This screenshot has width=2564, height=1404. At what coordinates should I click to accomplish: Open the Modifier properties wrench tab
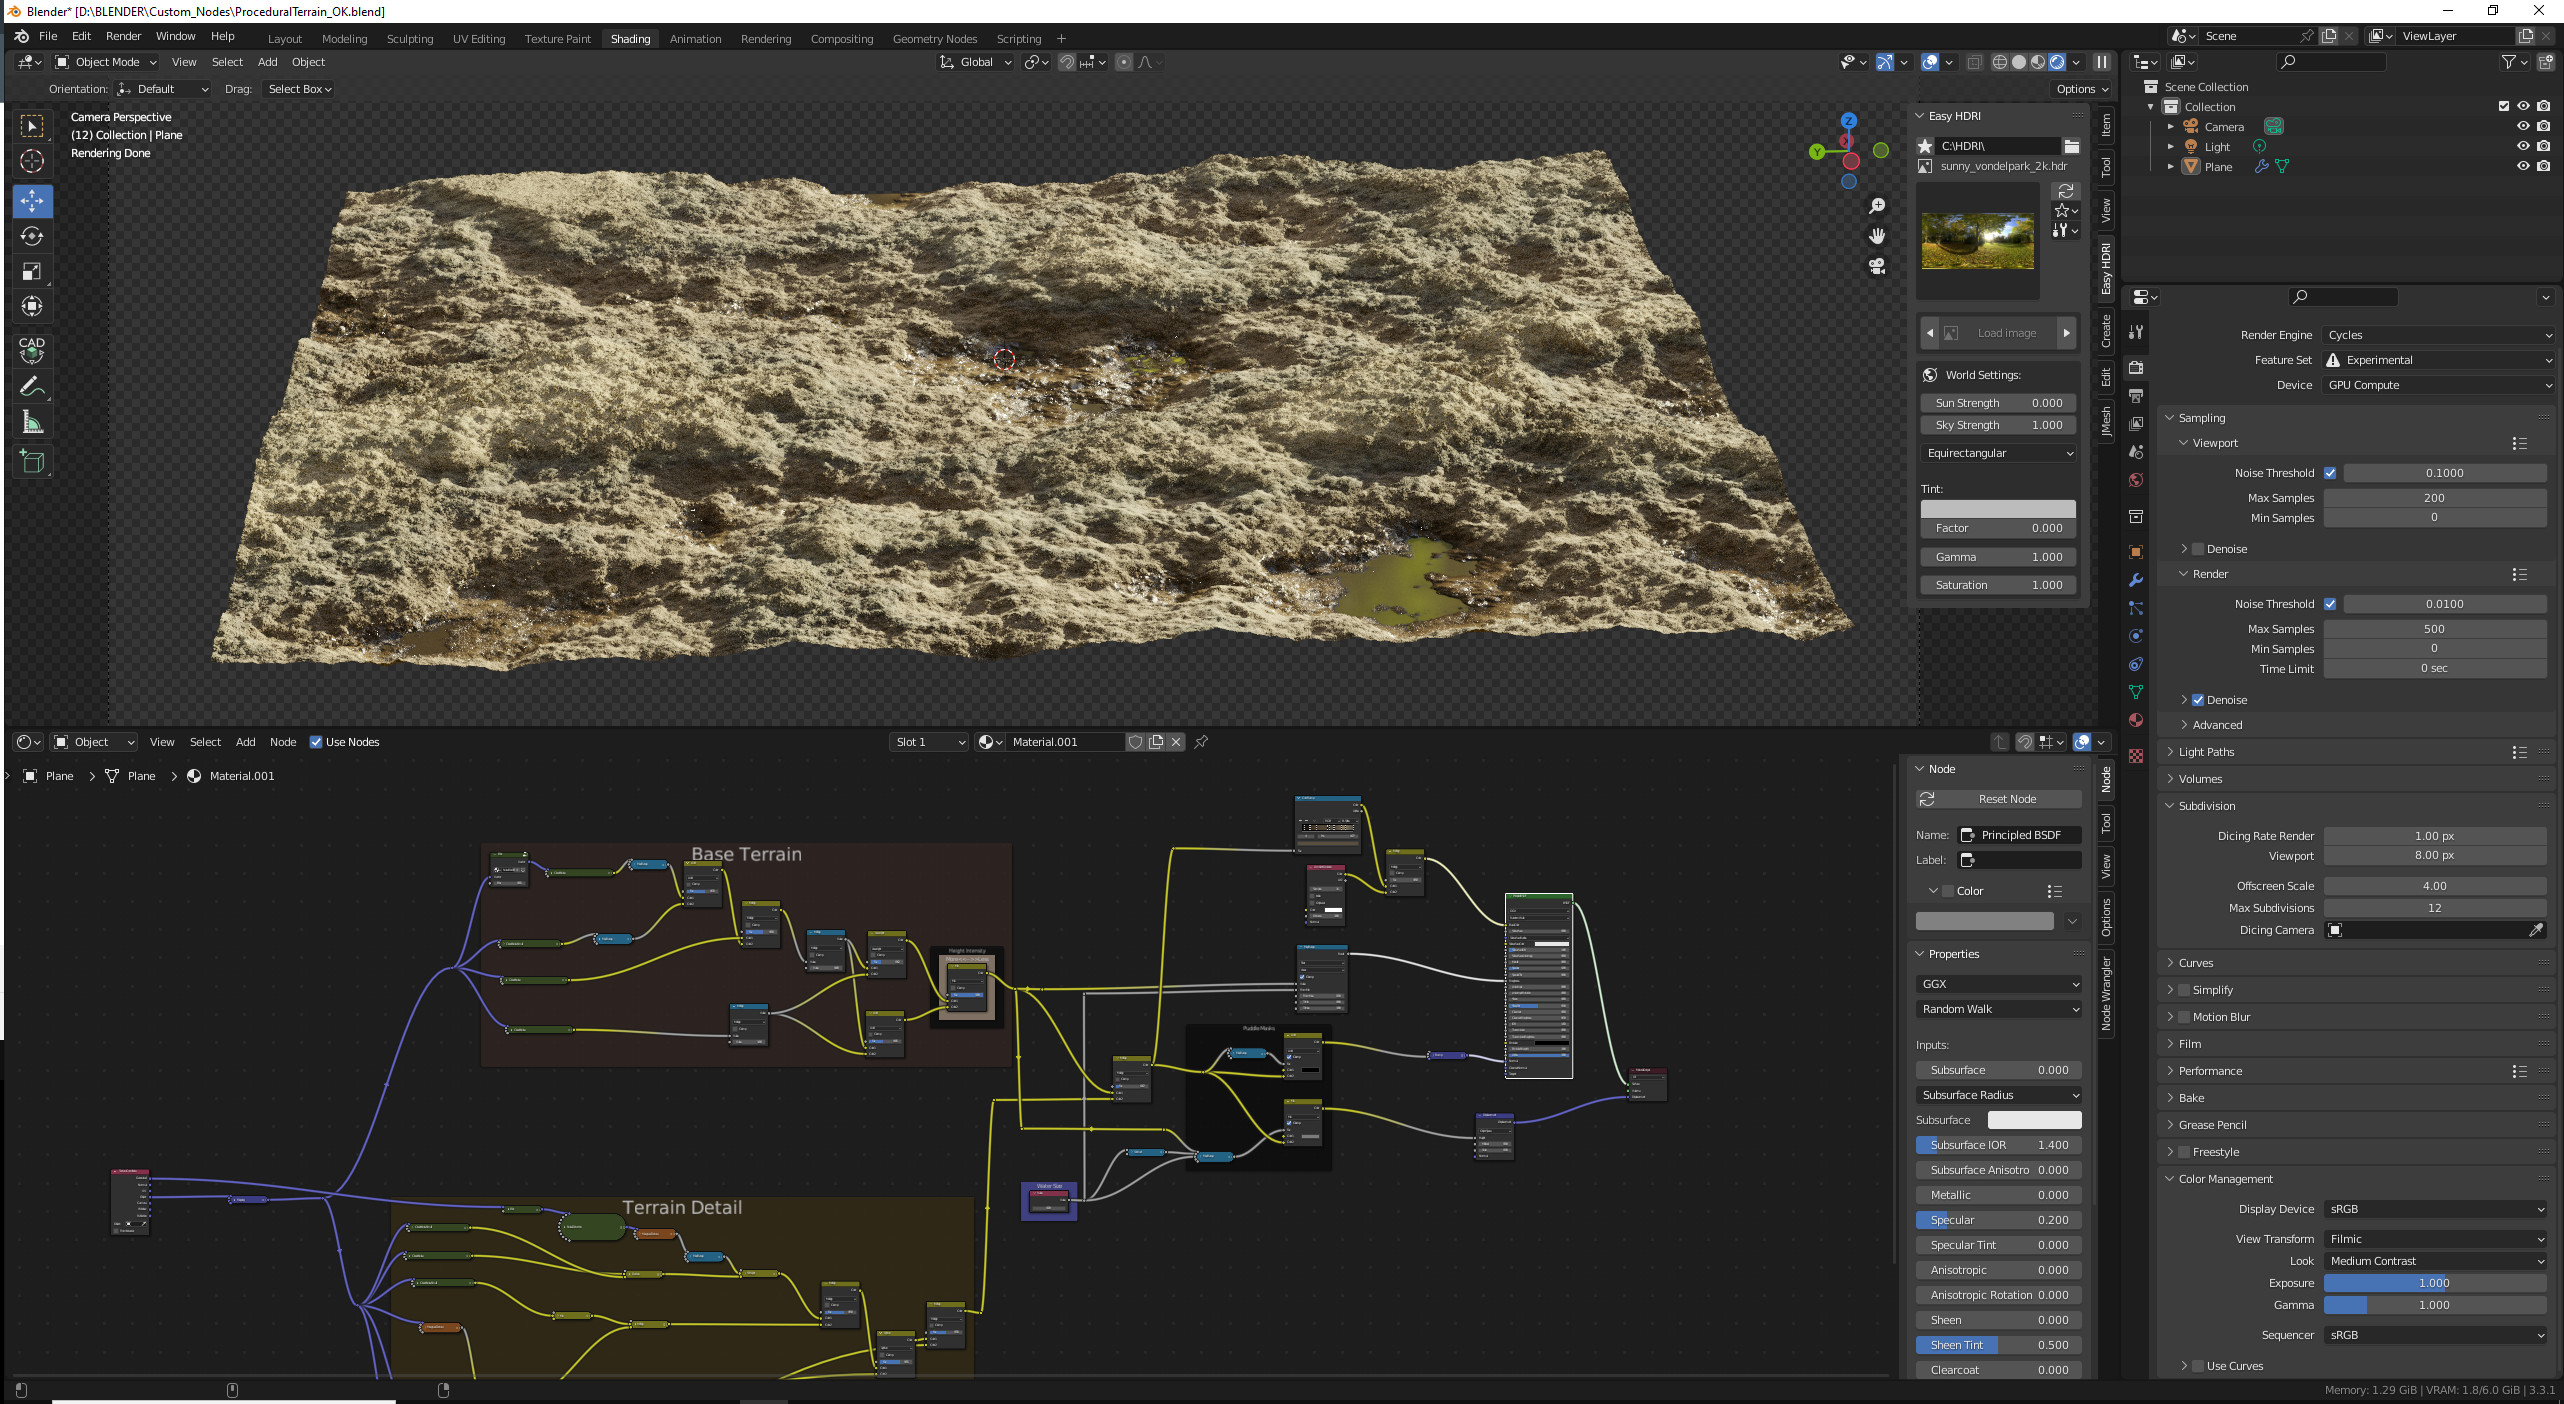point(2136,580)
